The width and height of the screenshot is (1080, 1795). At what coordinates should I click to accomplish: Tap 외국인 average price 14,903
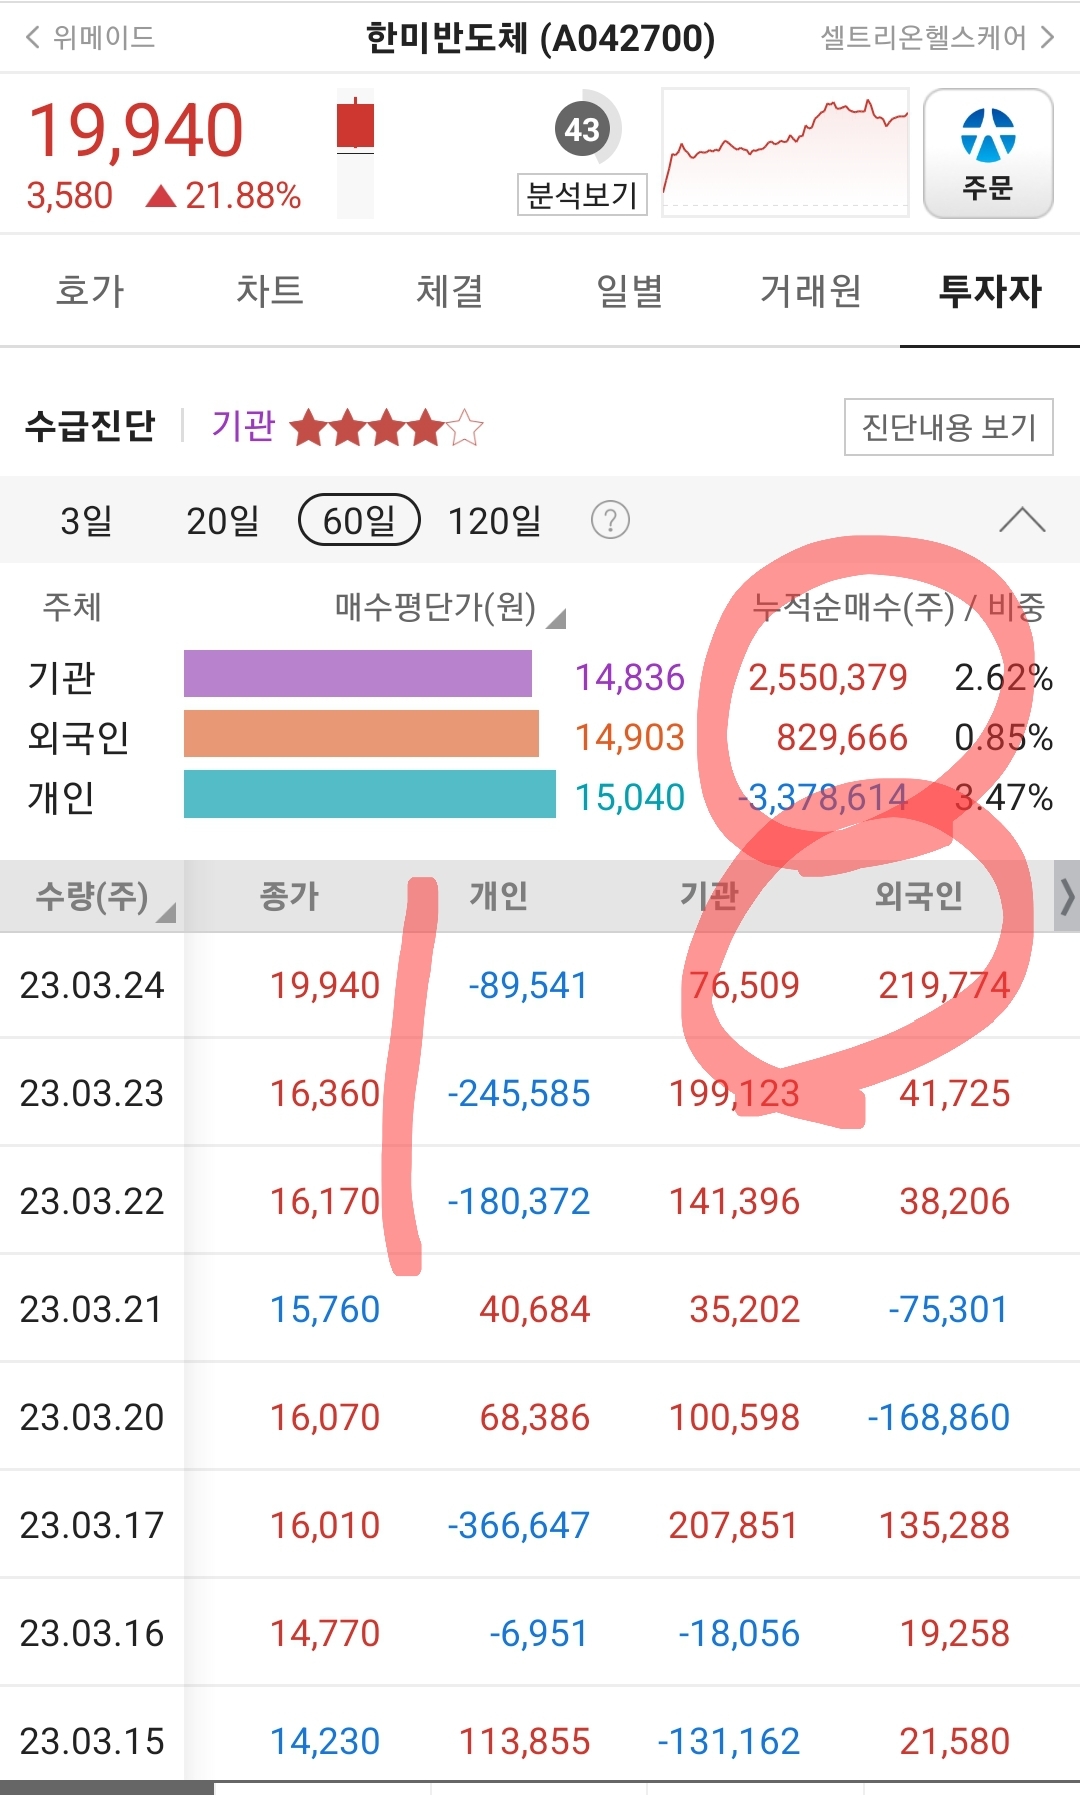[x=630, y=737]
